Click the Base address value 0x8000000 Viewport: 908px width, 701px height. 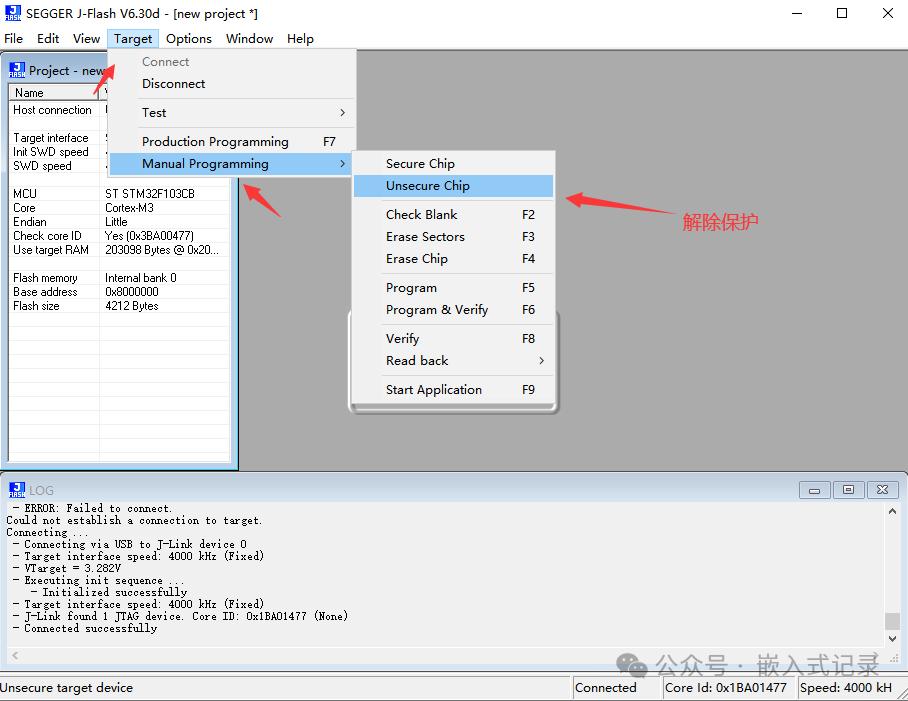pos(131,292)
